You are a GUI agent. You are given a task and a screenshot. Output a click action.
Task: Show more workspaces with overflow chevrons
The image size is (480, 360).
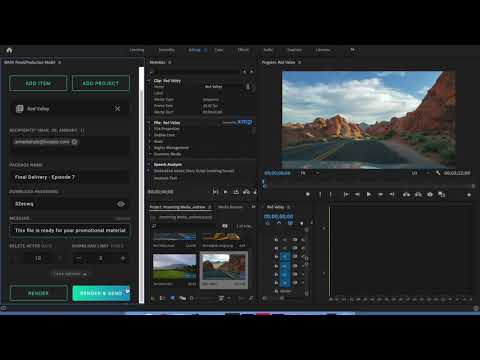point(352,50)
